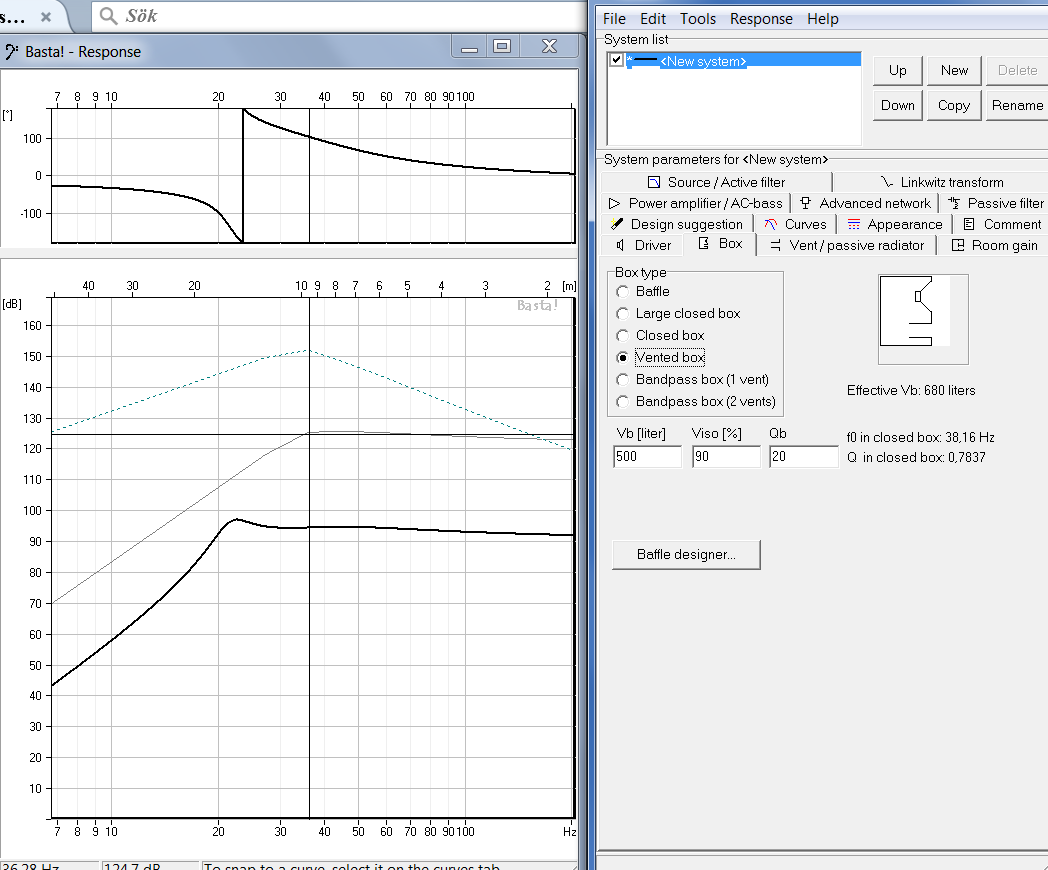Click the Copy button
The width and height of the screenshot is (1048, 870).
point(954,106)
